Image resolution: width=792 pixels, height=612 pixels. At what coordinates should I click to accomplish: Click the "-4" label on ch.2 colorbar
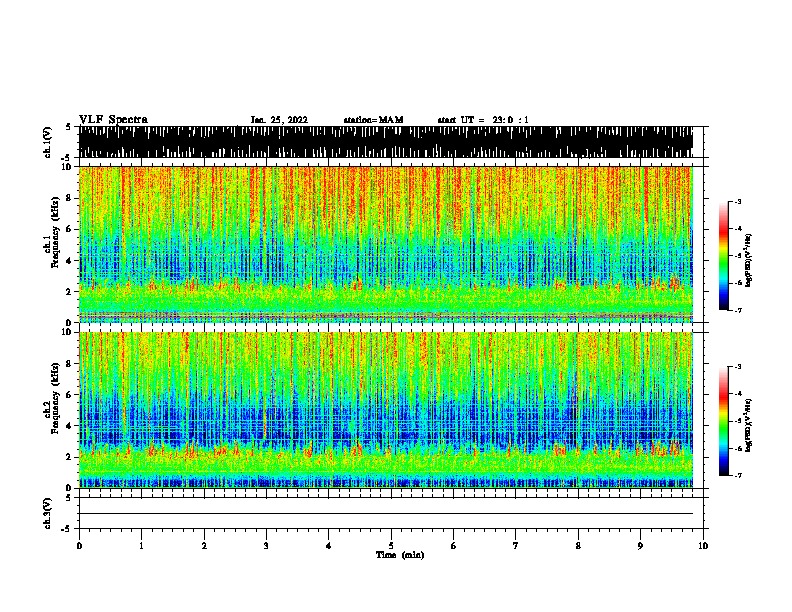(738, 394)
